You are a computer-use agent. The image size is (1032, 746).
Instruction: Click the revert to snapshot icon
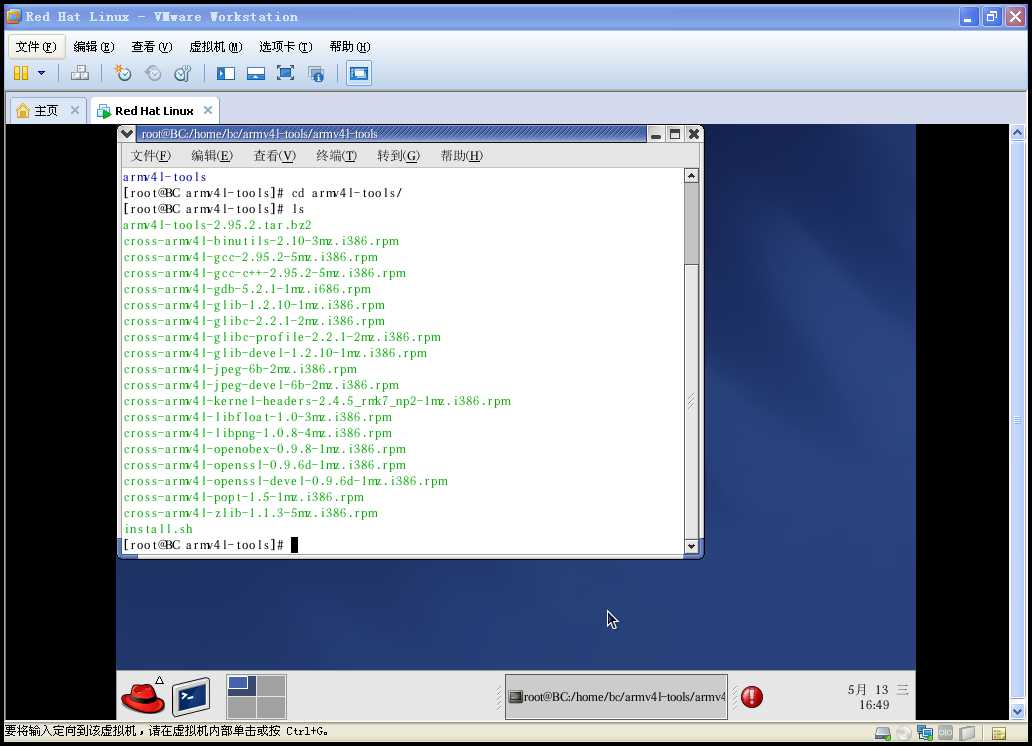[153, 73]
